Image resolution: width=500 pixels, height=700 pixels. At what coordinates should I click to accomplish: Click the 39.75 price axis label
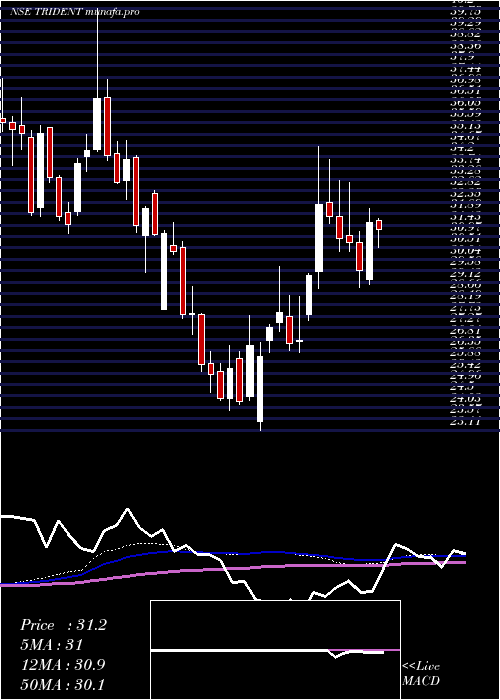click(x=465, y=12)
